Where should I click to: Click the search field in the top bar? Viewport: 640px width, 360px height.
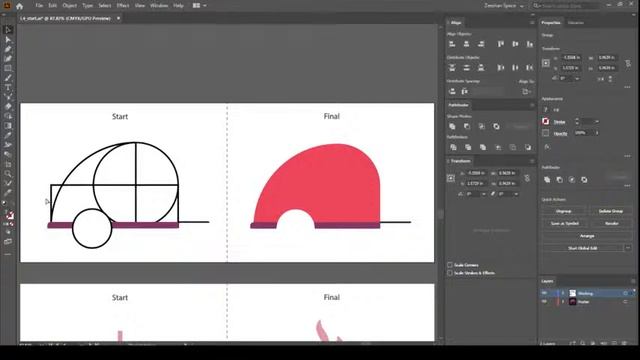[x=566, y=6]
